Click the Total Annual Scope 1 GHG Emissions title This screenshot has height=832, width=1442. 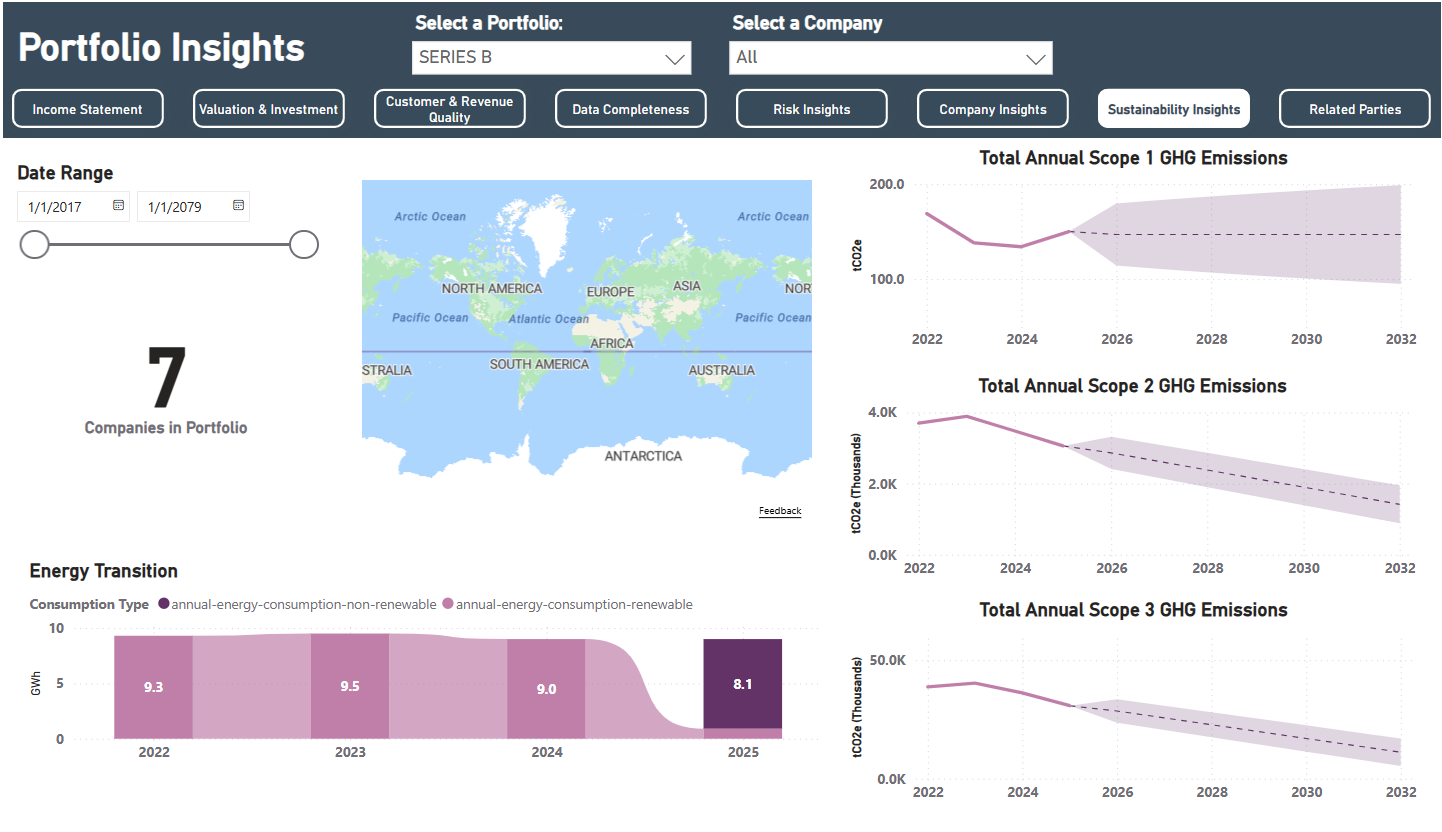pyautogui.click(x=1133, y=158)
